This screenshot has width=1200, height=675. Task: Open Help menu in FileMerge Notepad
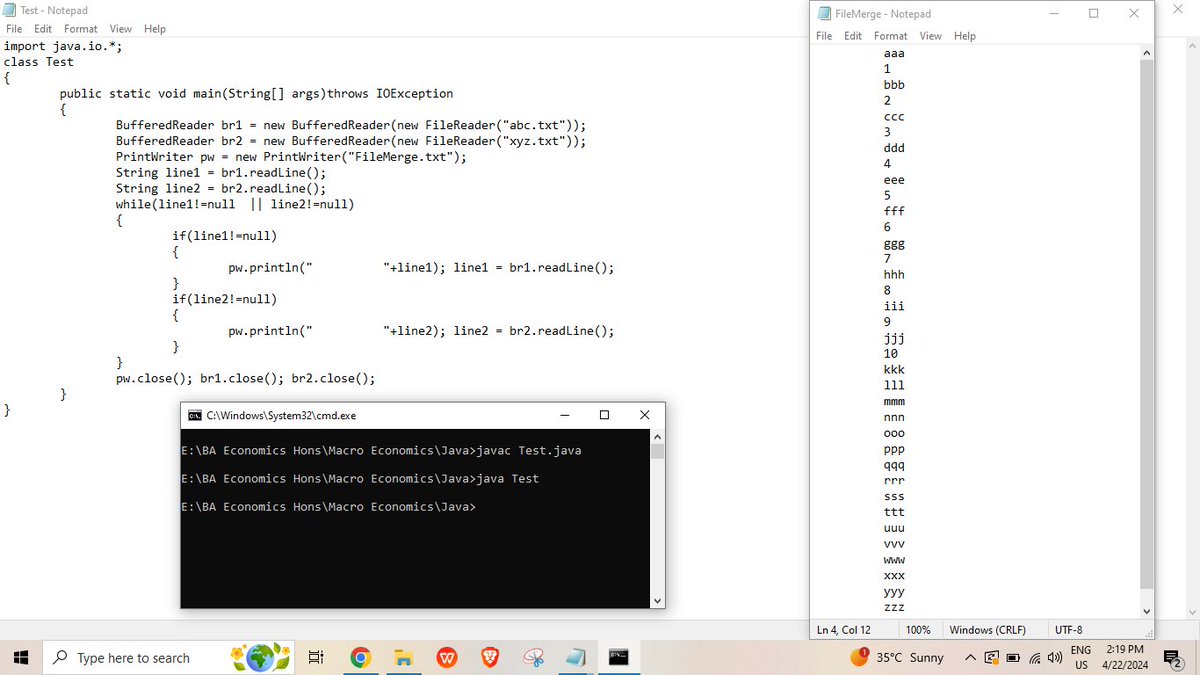coord(965,36)
